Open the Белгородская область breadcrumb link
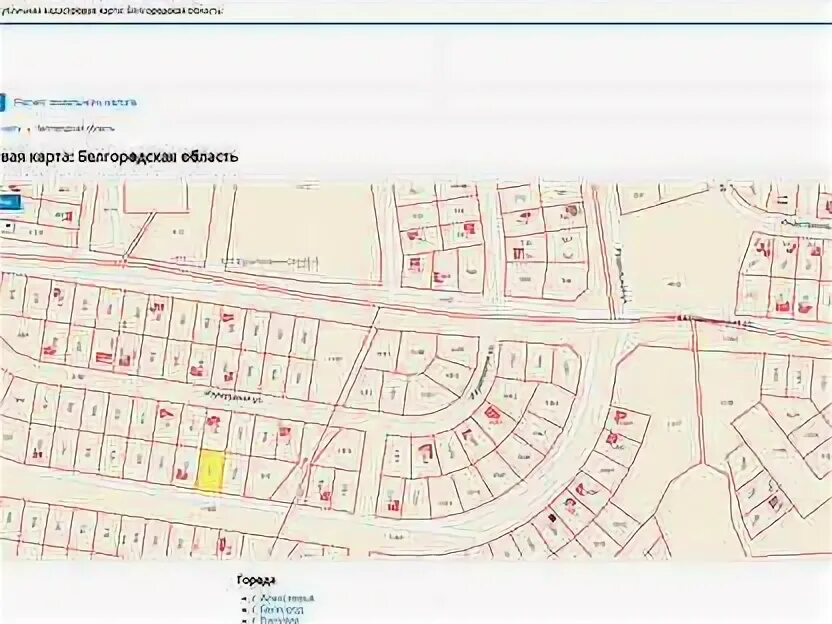832x624 pixels. (x=76, y=128)
